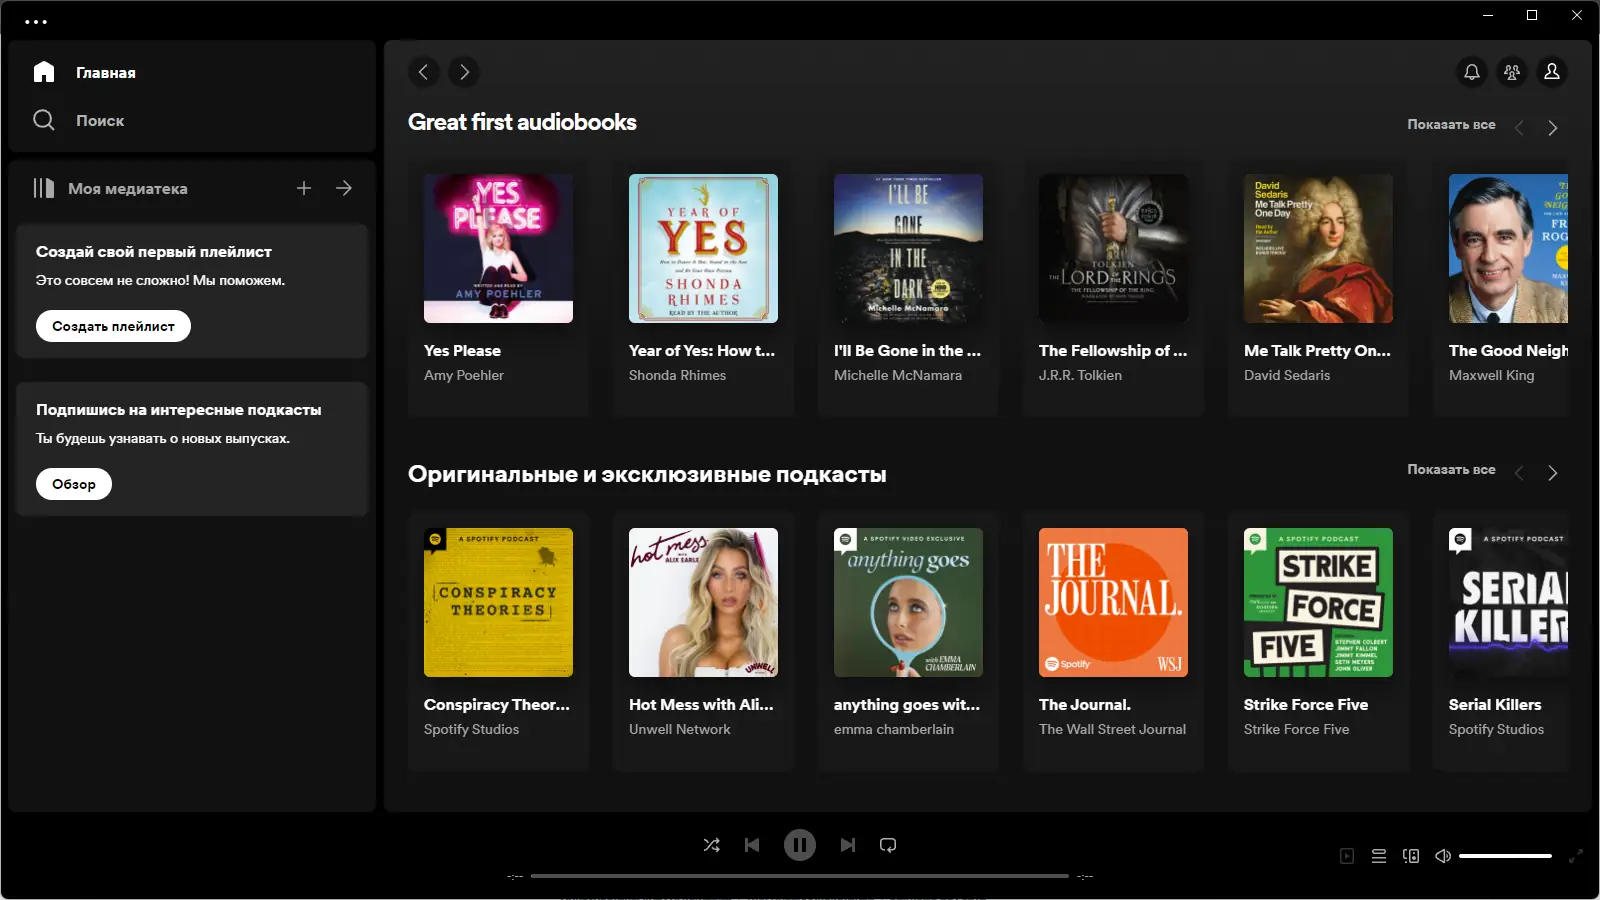Screen dimensions: 1600x900
Task: Open the three-dots app menu
Action: tap(36, 21)
